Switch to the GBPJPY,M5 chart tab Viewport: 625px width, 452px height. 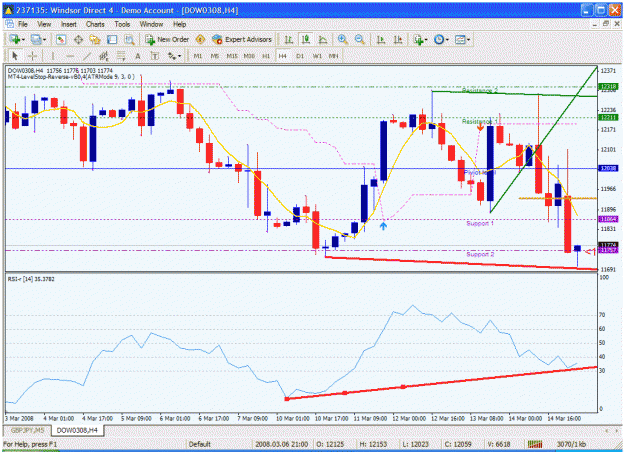[x=28, y=430]
